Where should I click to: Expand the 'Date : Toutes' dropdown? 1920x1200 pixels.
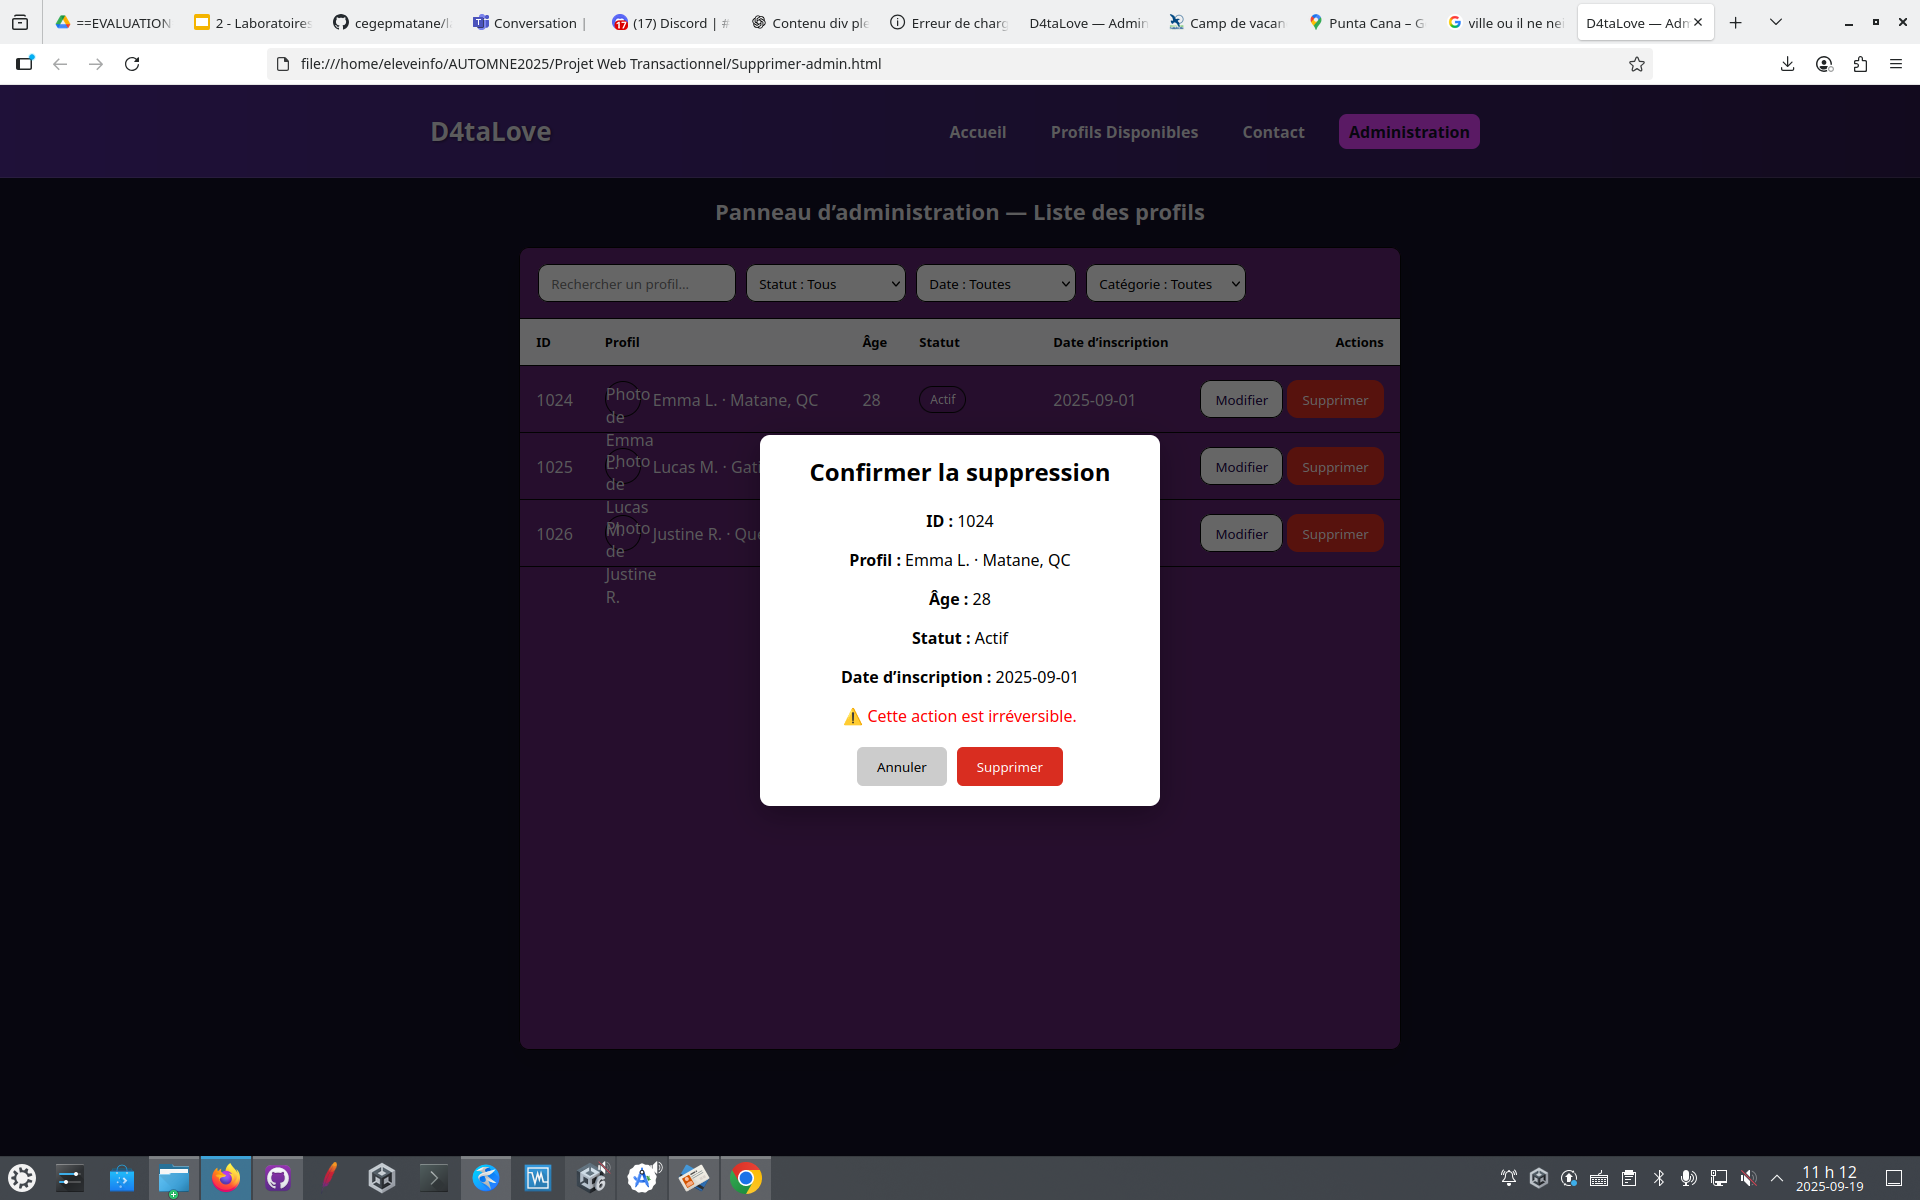(x=996, y=284)
